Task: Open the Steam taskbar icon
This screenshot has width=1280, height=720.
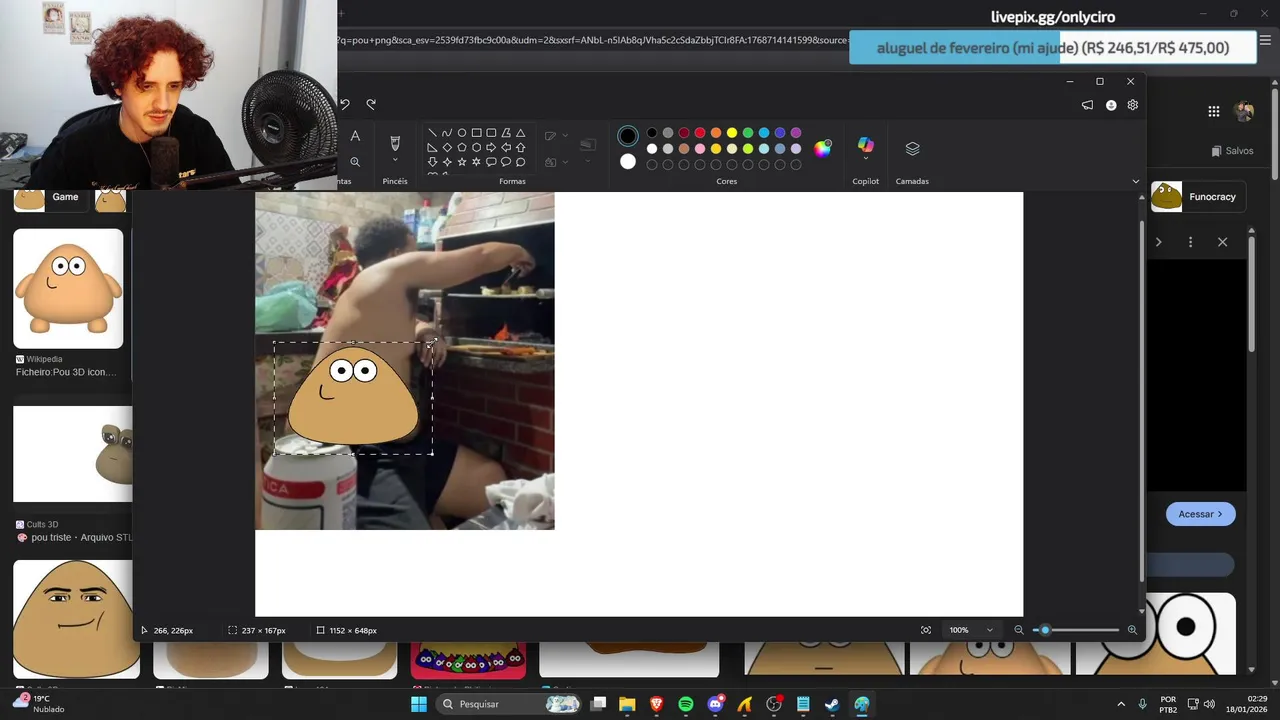Action: (832, 704)
